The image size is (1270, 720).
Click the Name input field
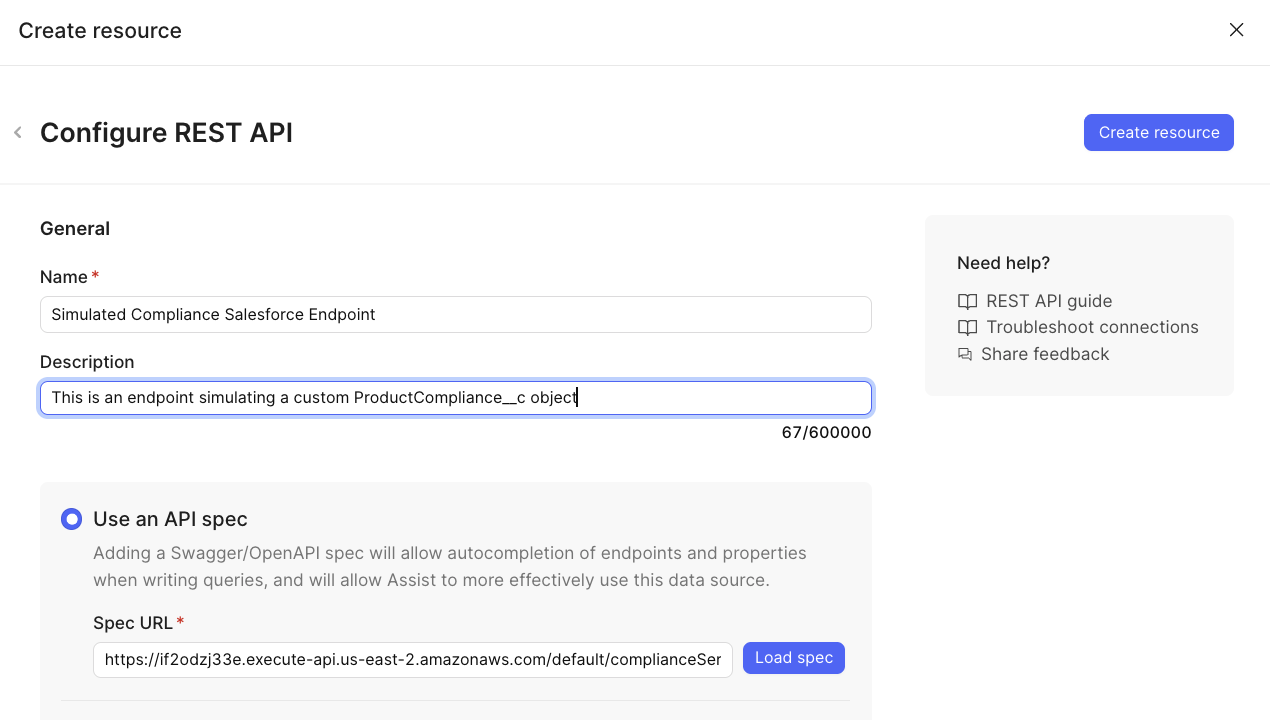(455, 314)
